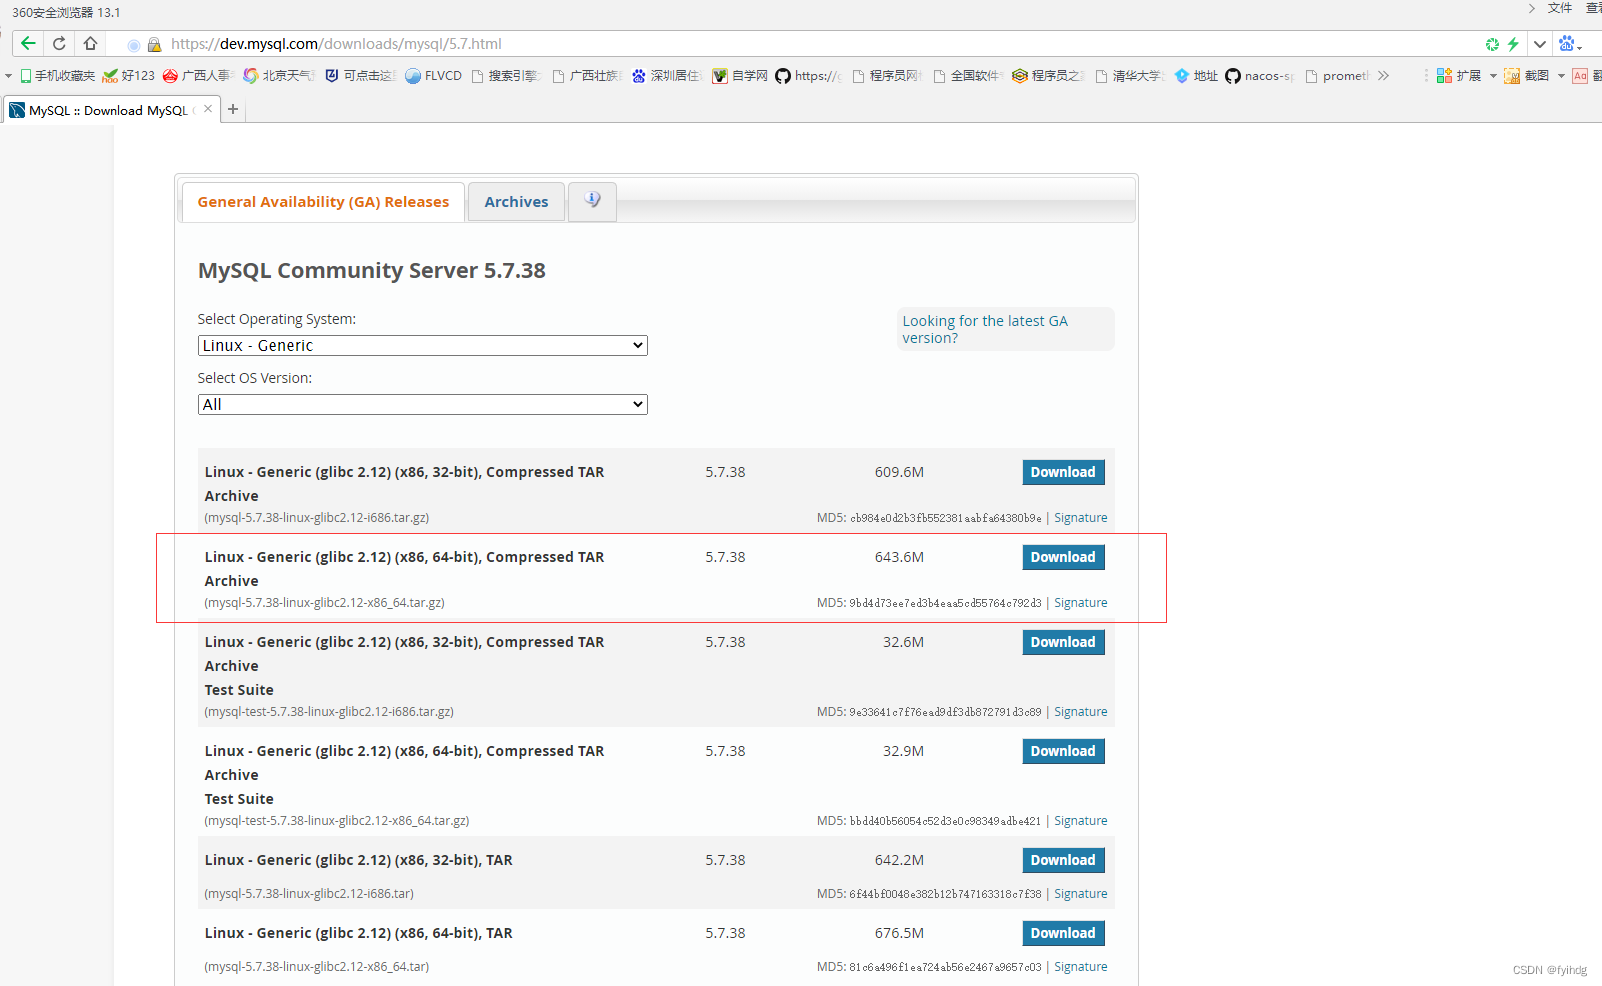Open Signature link for mysql-test i686 tar.gz
This screenshot has height=986, width=1602.
[x=1081, y=712]
